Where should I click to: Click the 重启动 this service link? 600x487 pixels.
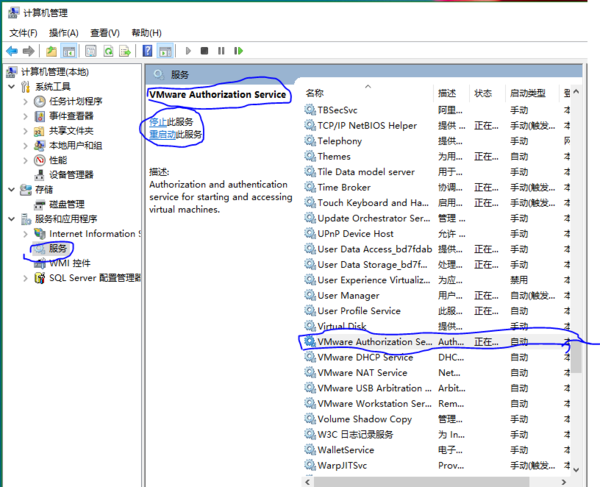(x=162, y=134)
